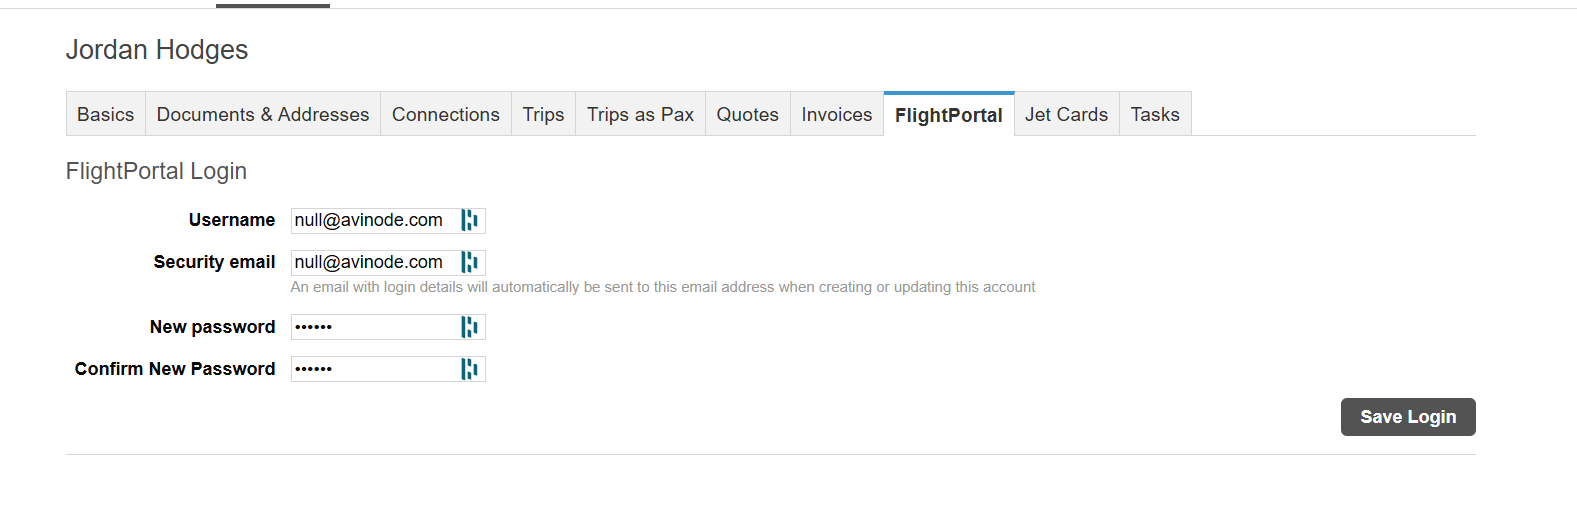Go to the Tasks tab
Image resolution: width=1577 pixels, height=507 pixels.
(x=1155, y=115)
